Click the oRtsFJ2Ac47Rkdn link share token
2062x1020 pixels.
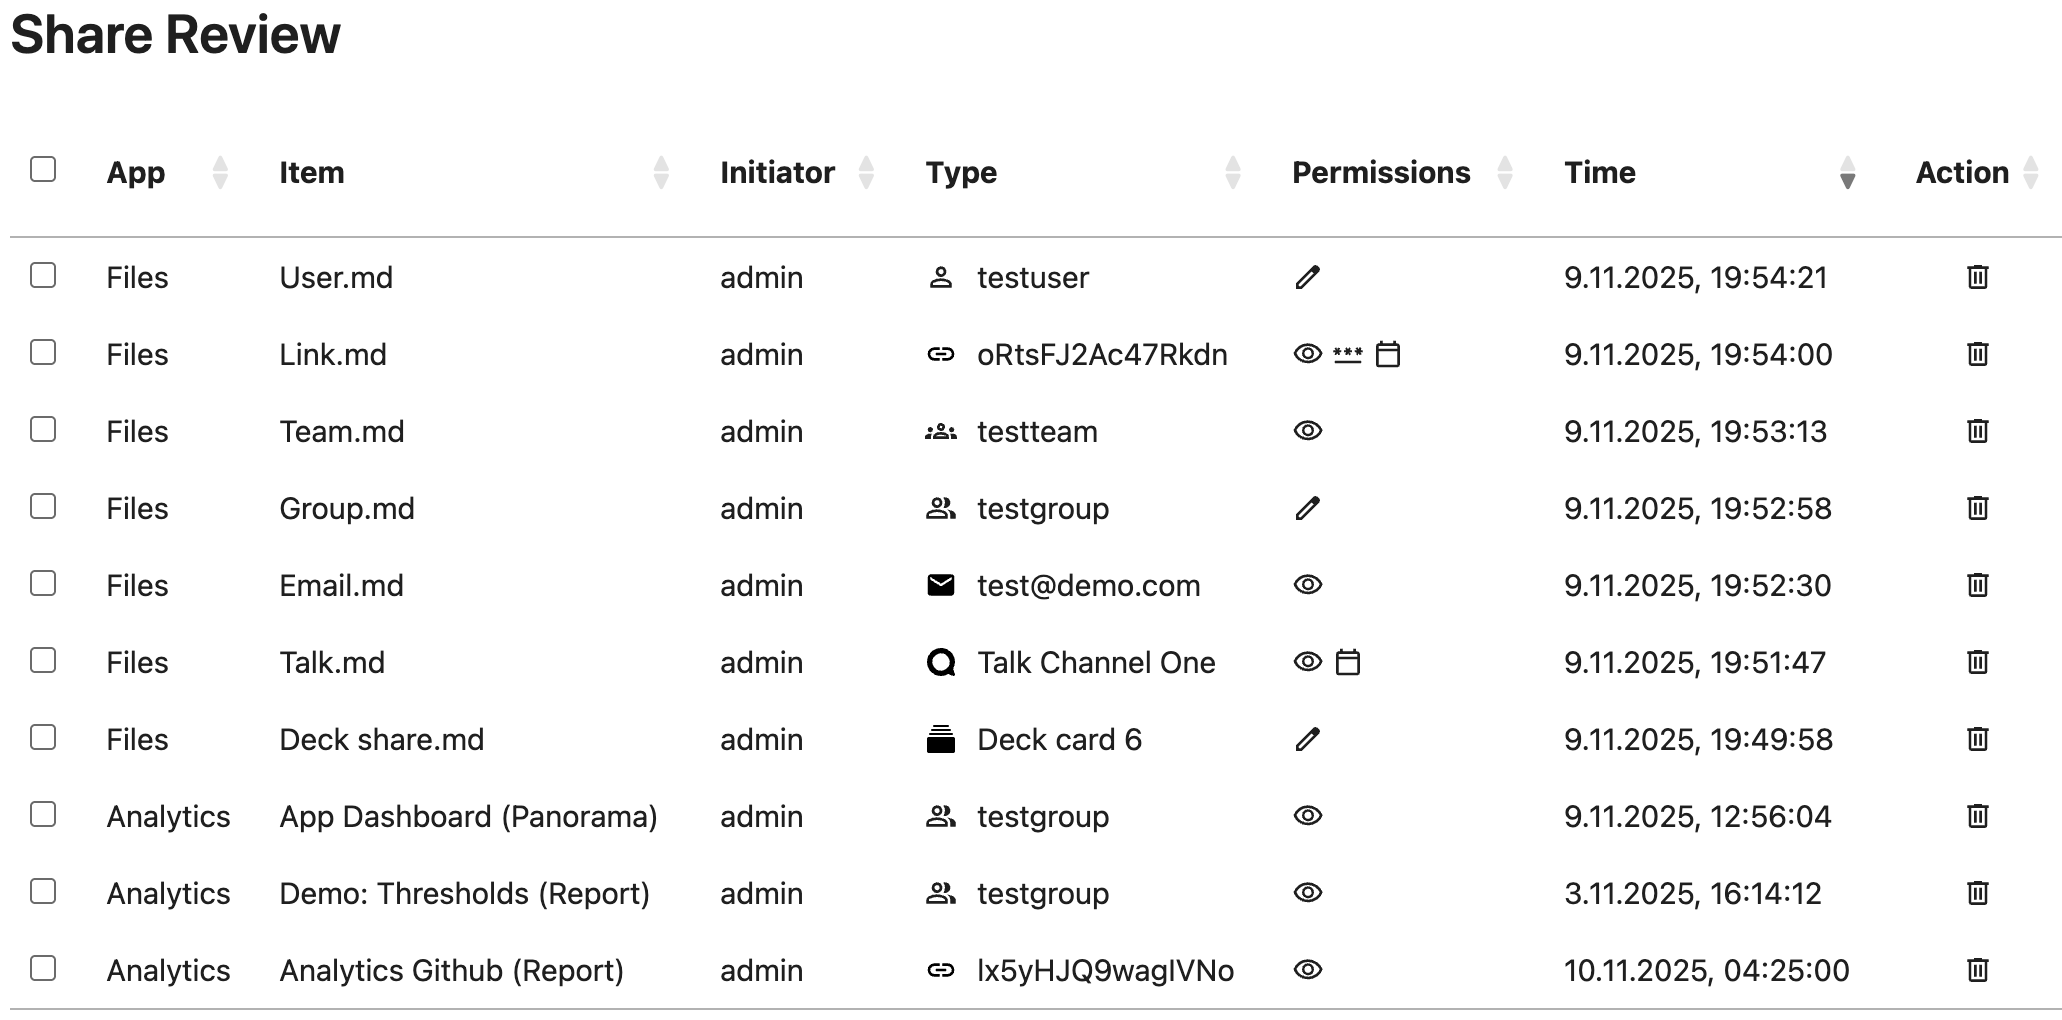point(1102,354)
